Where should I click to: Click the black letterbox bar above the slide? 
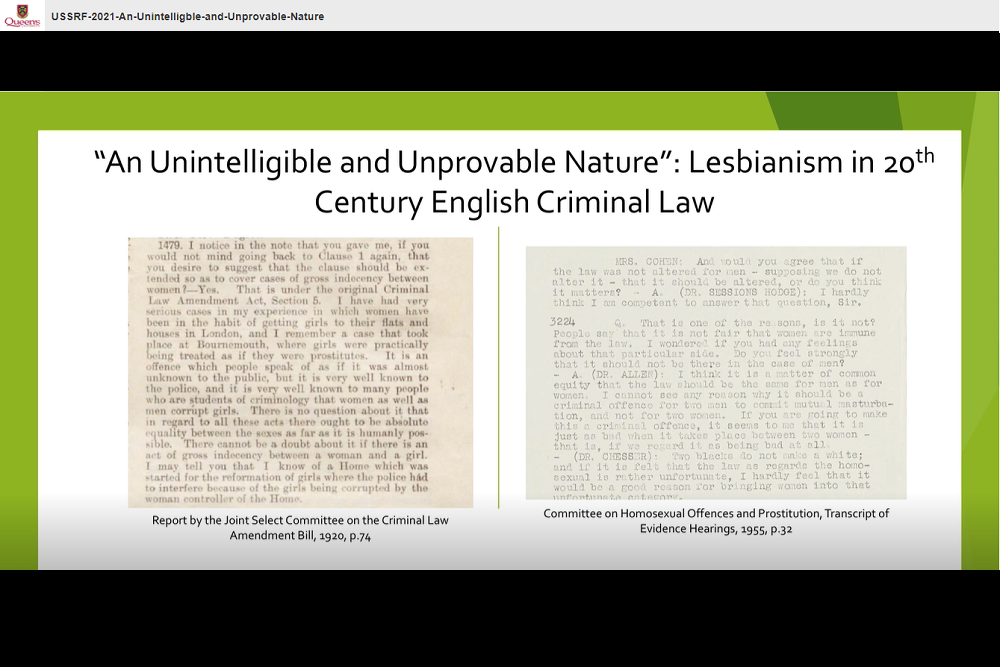point(500,61)
